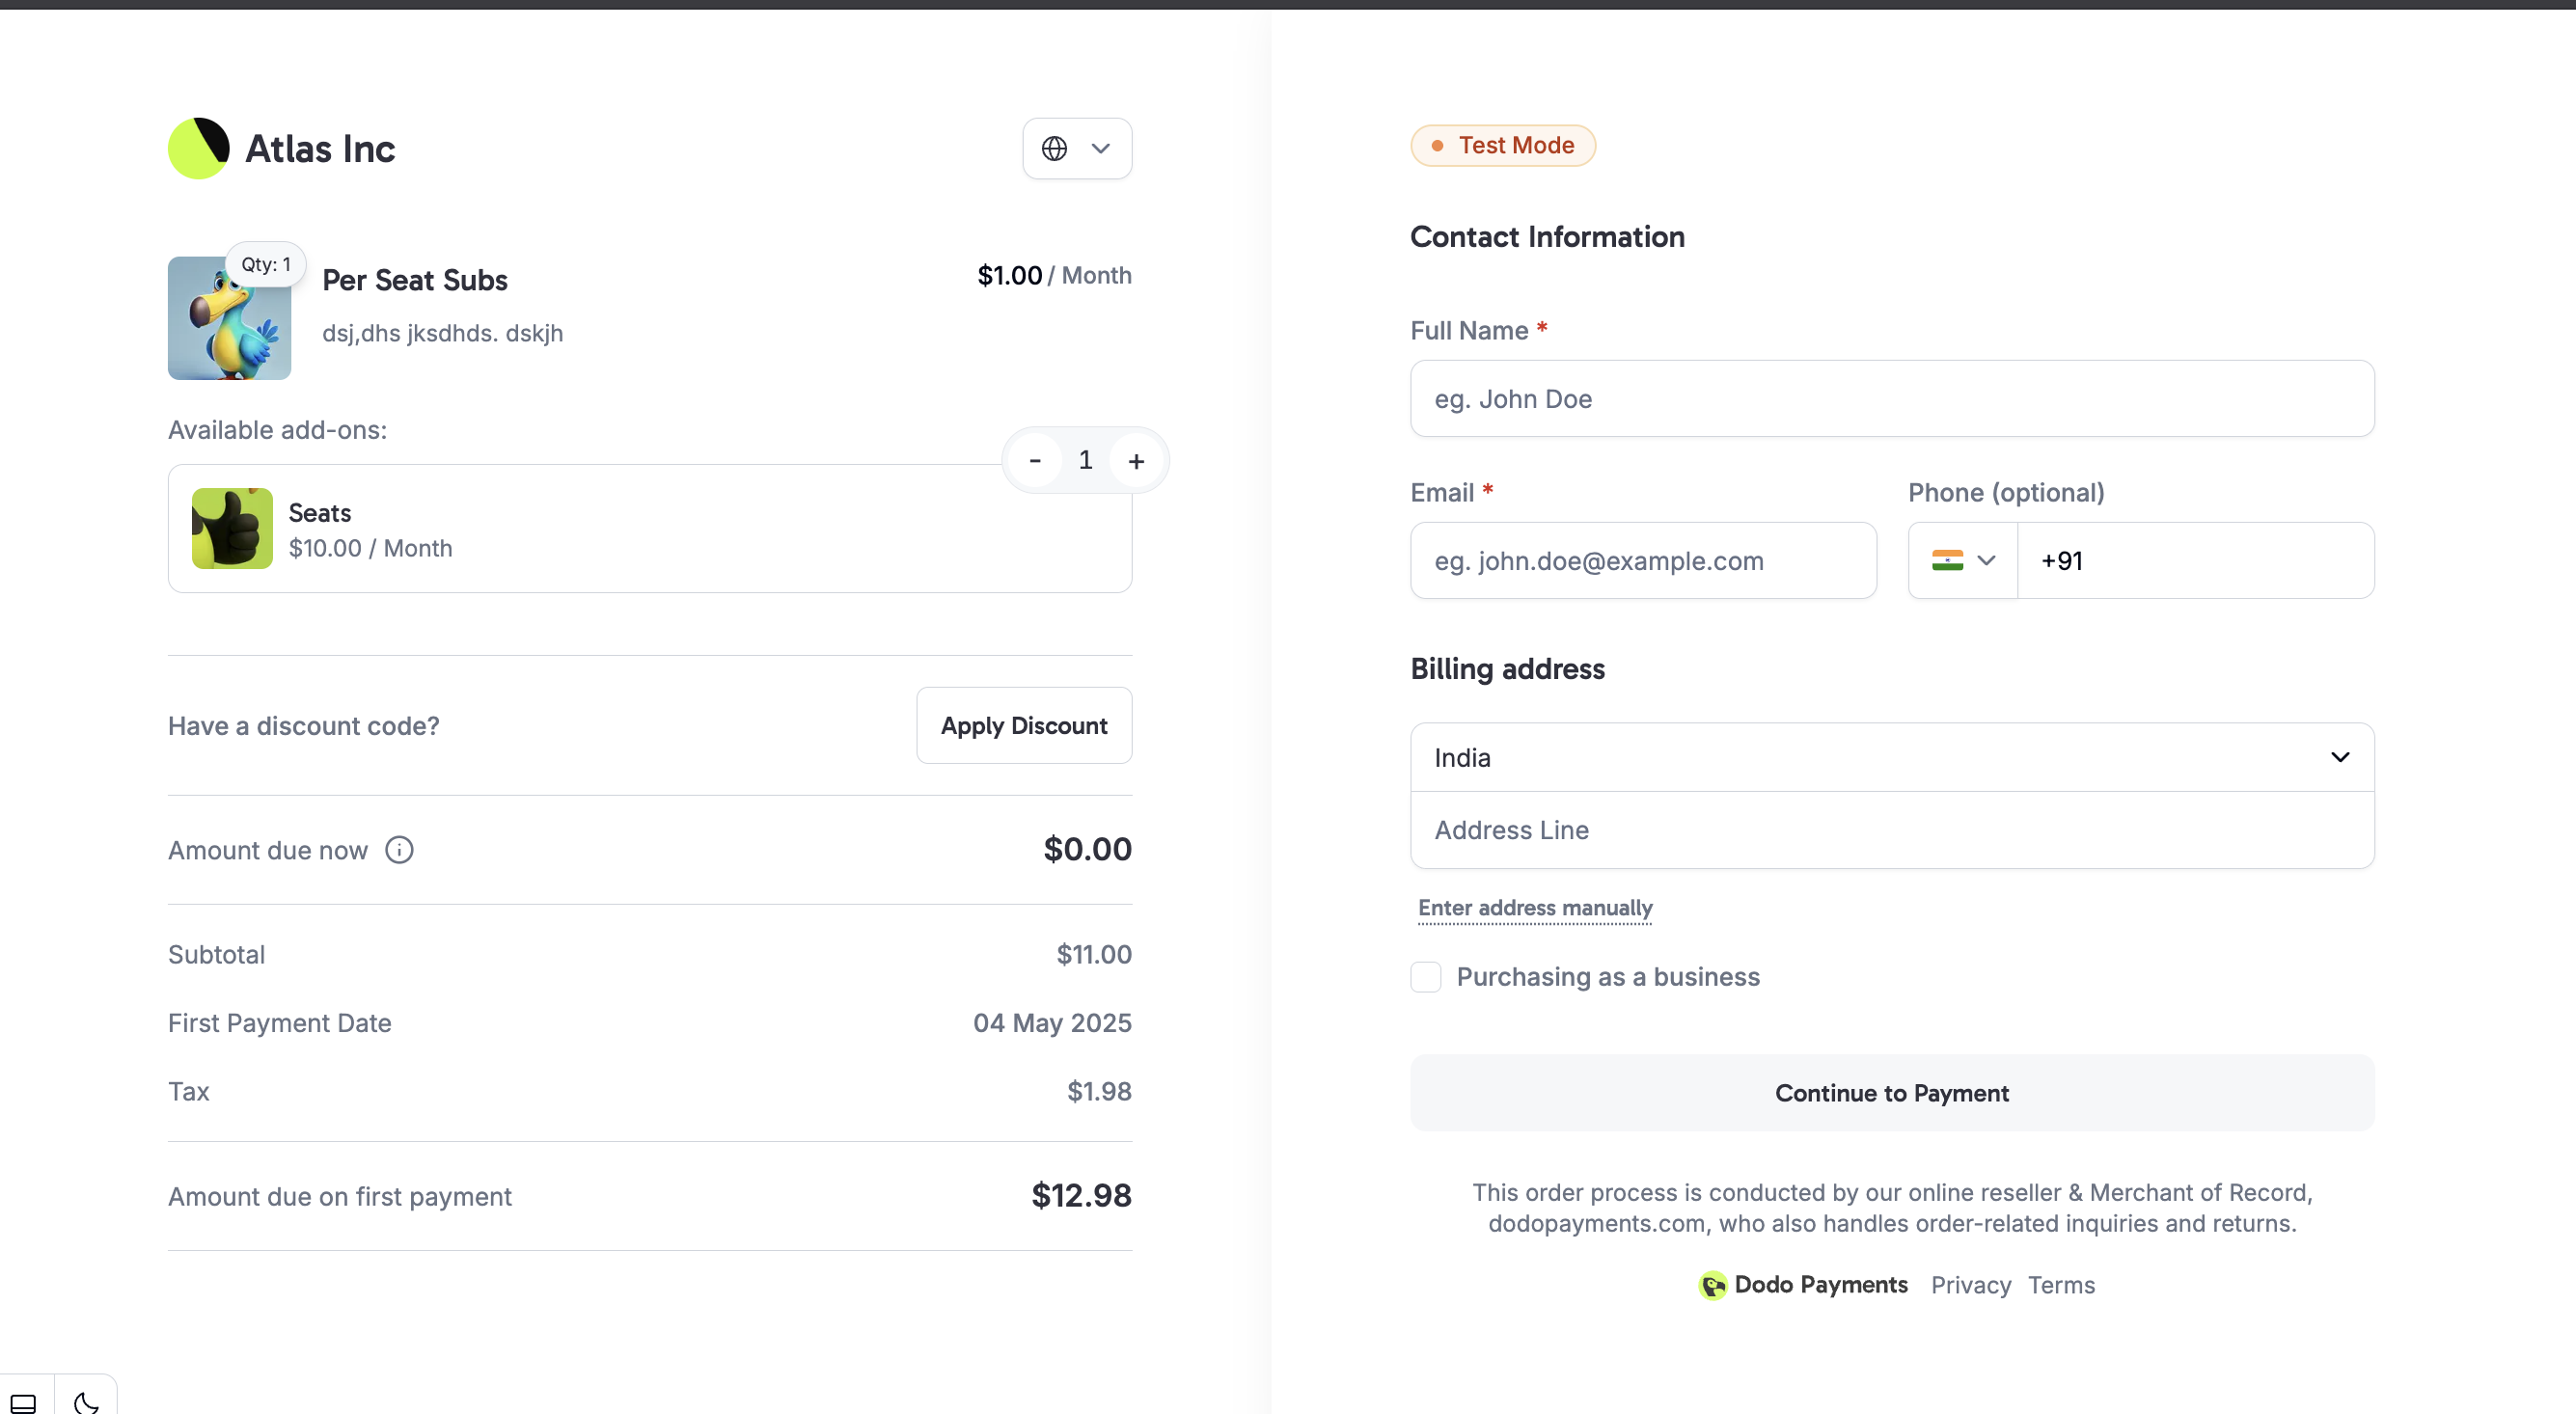2576x1414 pixels.
Task: Open the phone country flag dropdown
Action: click(x=1962, y=561)
